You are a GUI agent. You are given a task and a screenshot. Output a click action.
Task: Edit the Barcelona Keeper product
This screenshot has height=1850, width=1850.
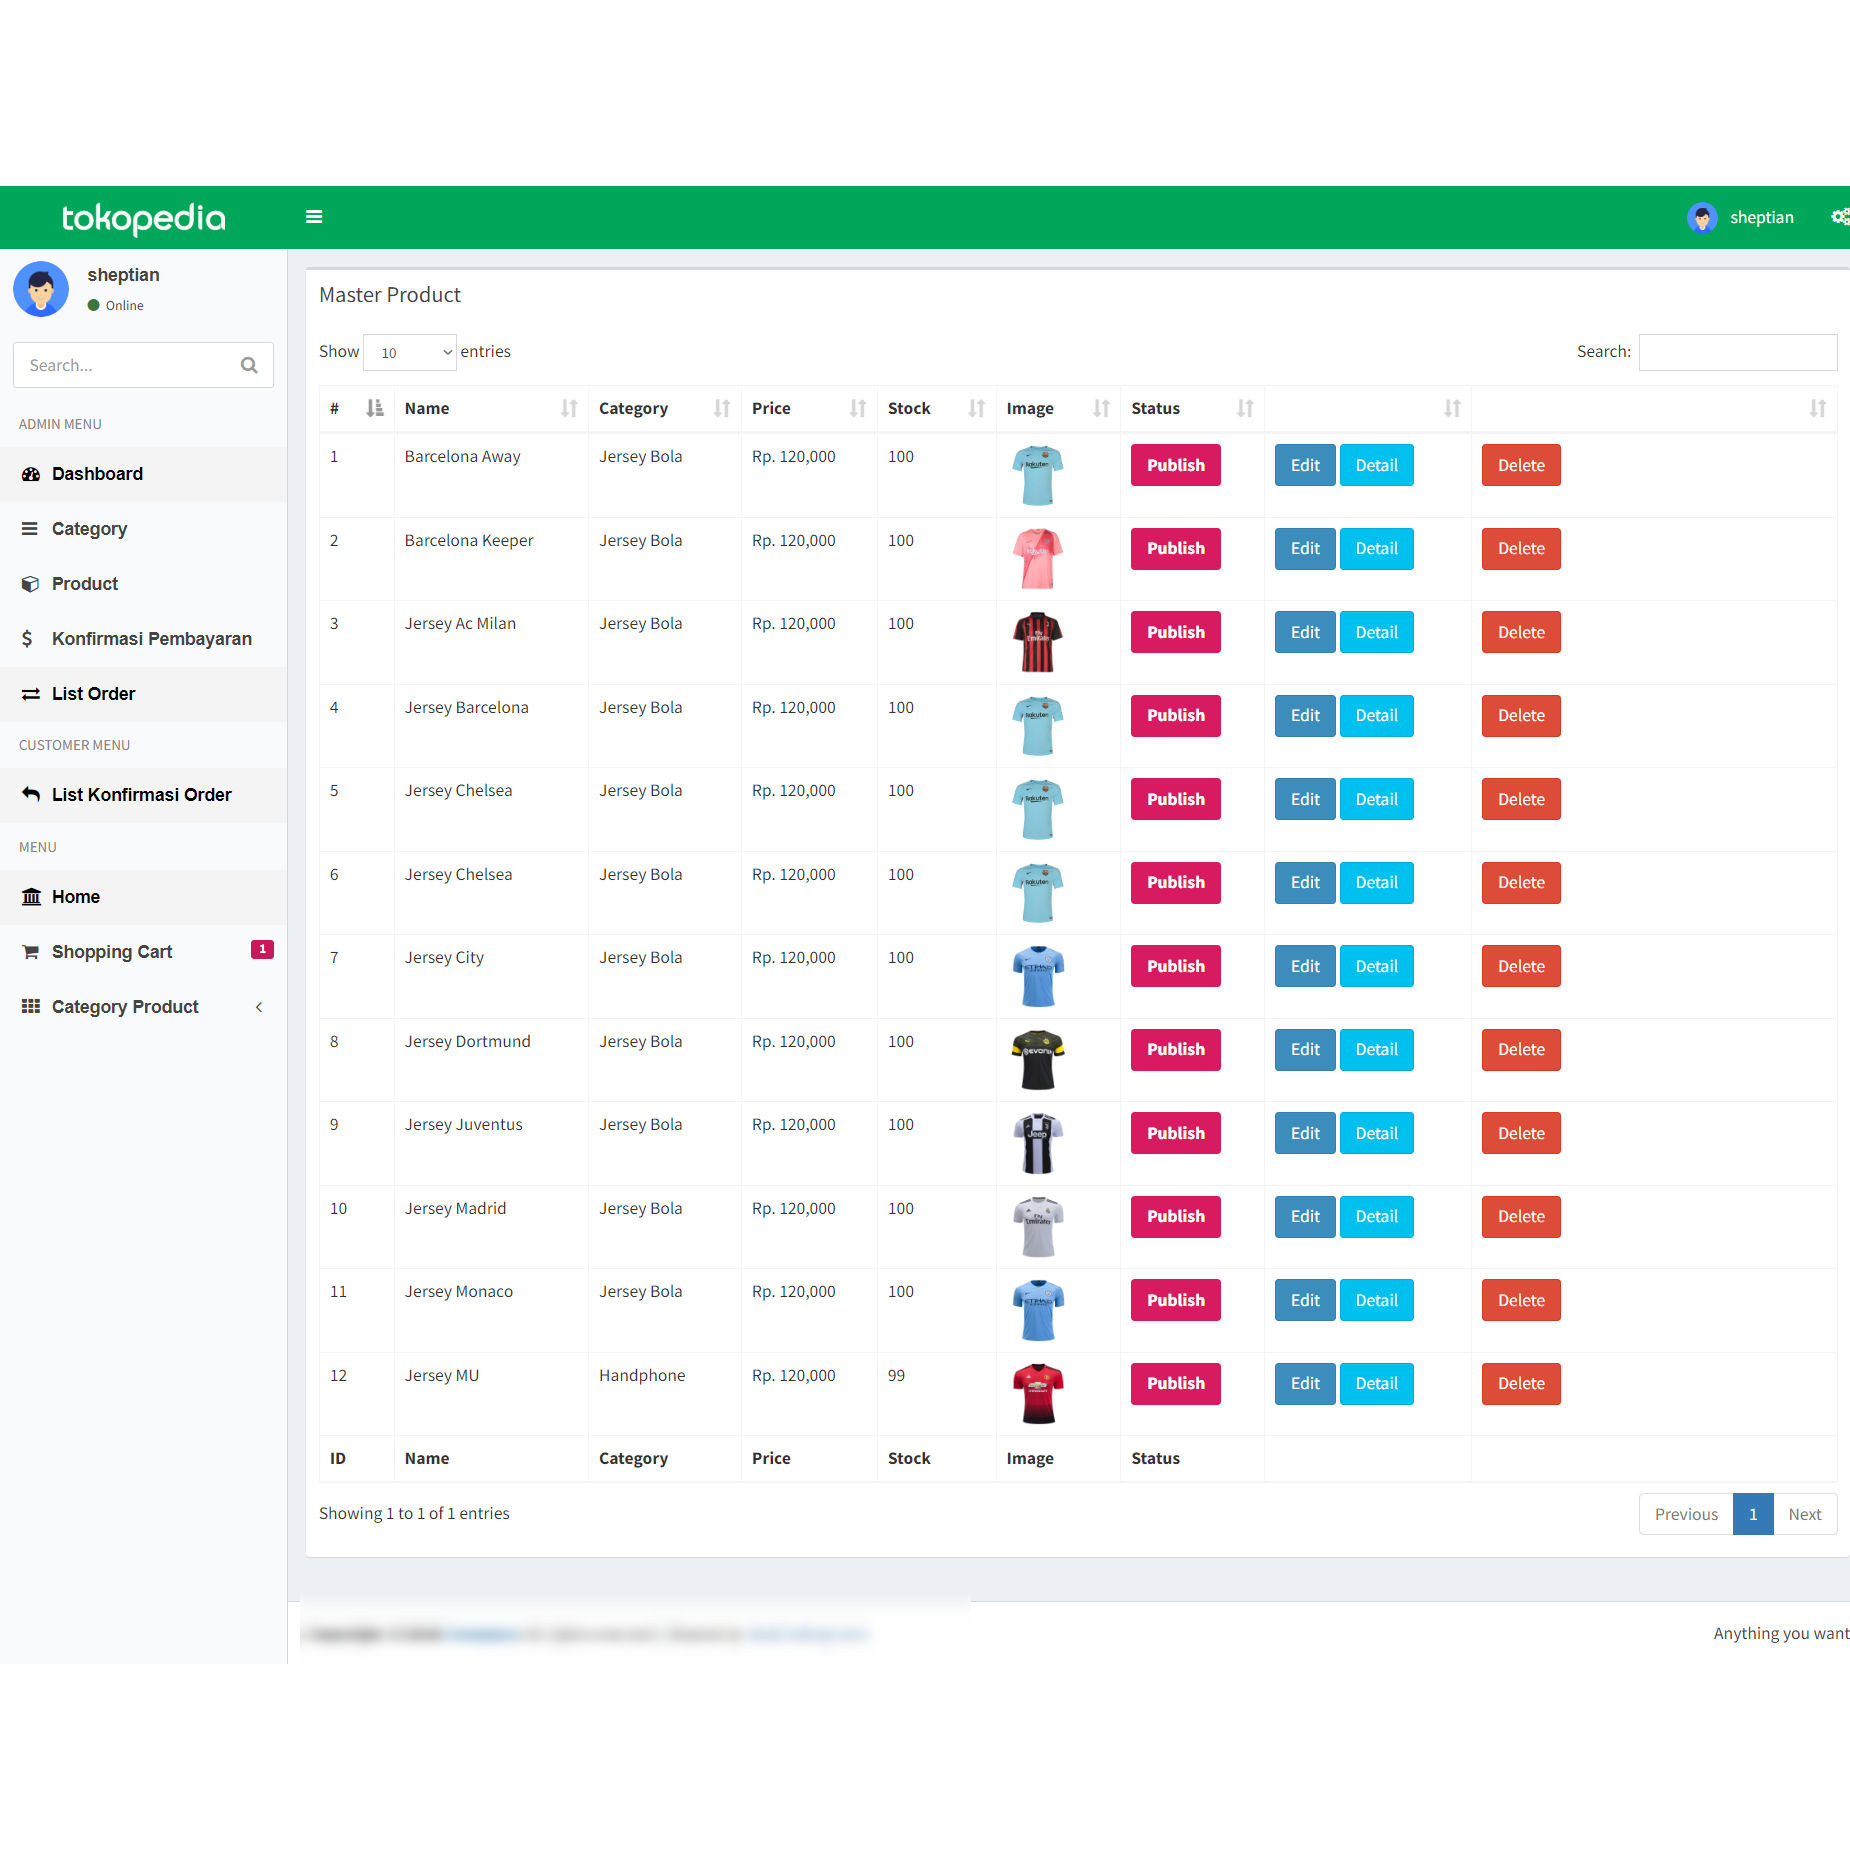pyautogui.click(x=1305, y=549)
